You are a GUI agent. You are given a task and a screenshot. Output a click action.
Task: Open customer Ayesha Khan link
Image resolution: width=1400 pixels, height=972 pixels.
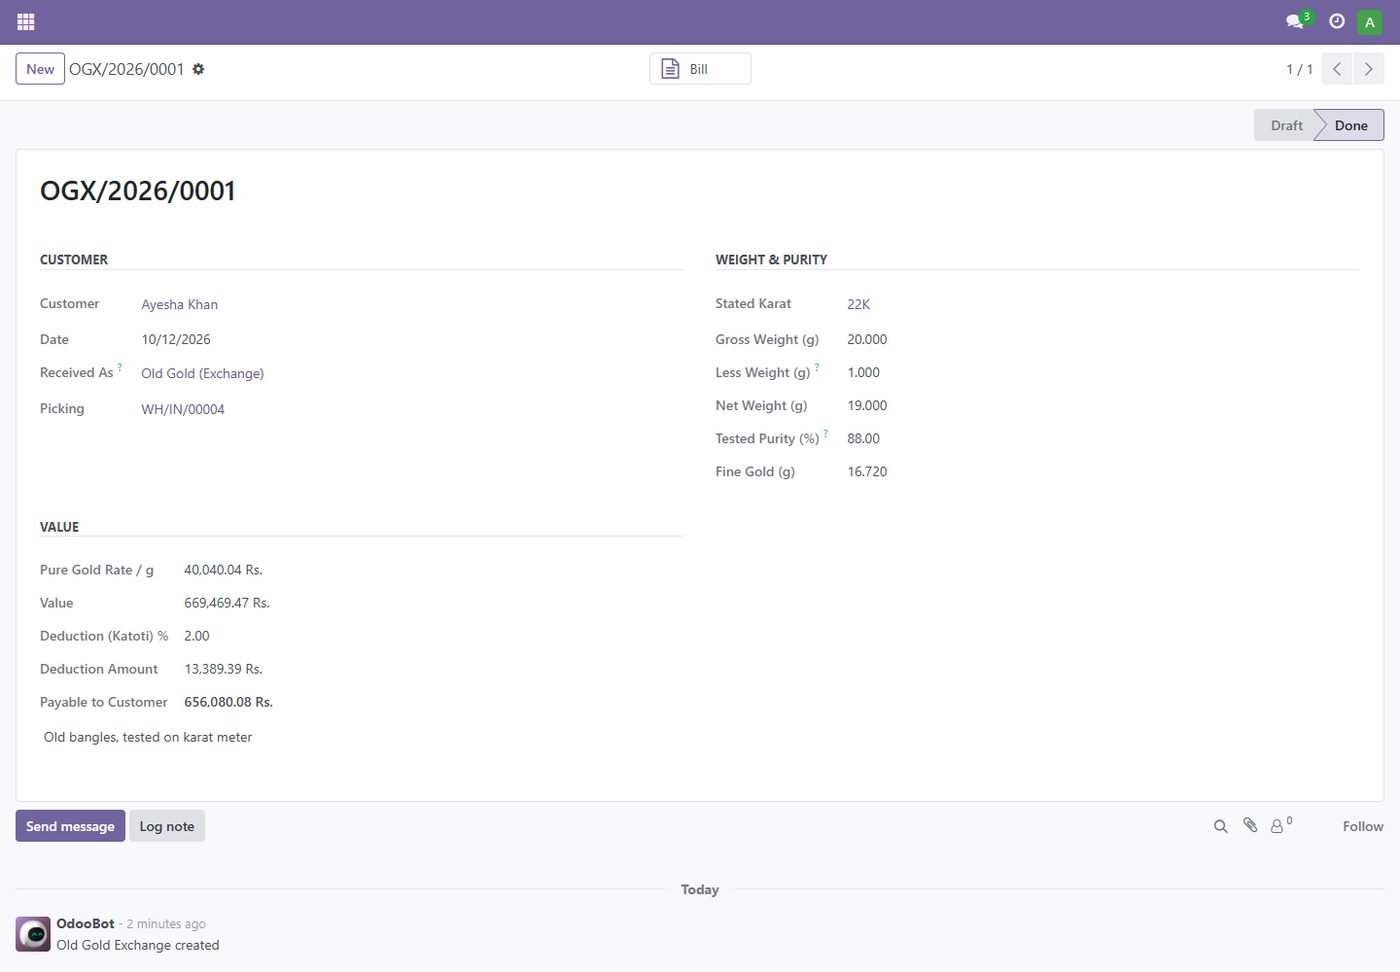tap(180, 304)
